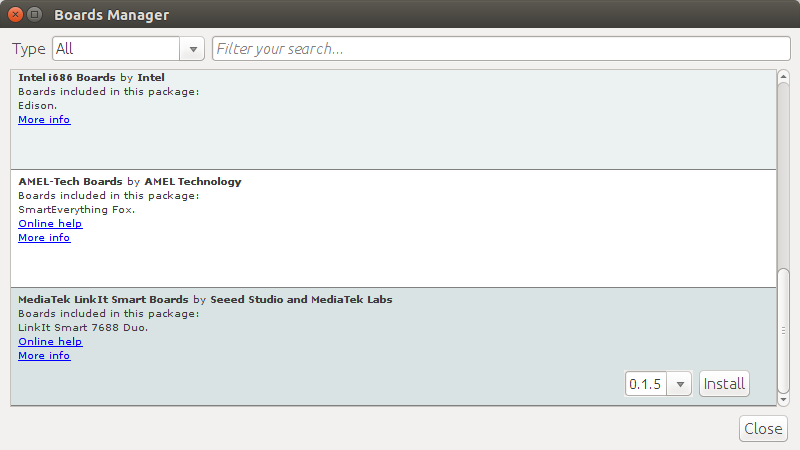Install MediaTek LinkIt Smart Boards package
This screenshot has height=450, width=800.
click(724, 384)
